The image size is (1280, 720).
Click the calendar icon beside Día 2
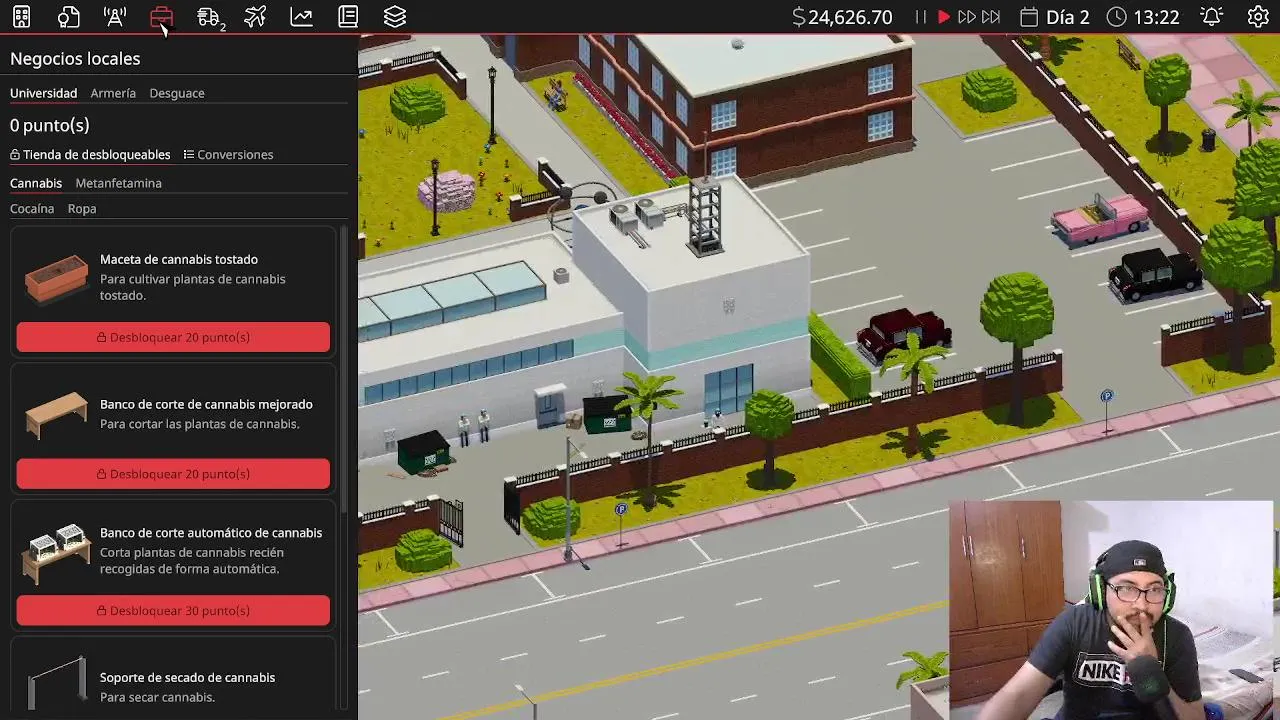coord(1029,17)
